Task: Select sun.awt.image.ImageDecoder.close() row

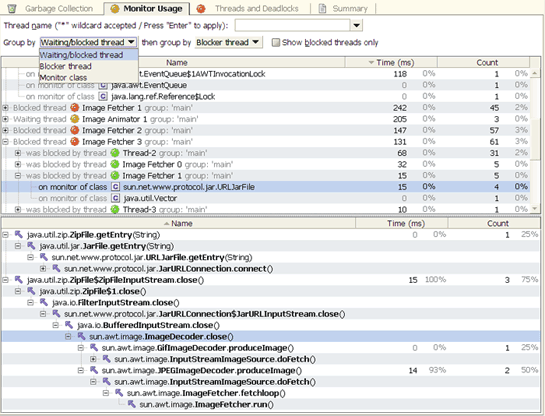Action: click(271, 336)
